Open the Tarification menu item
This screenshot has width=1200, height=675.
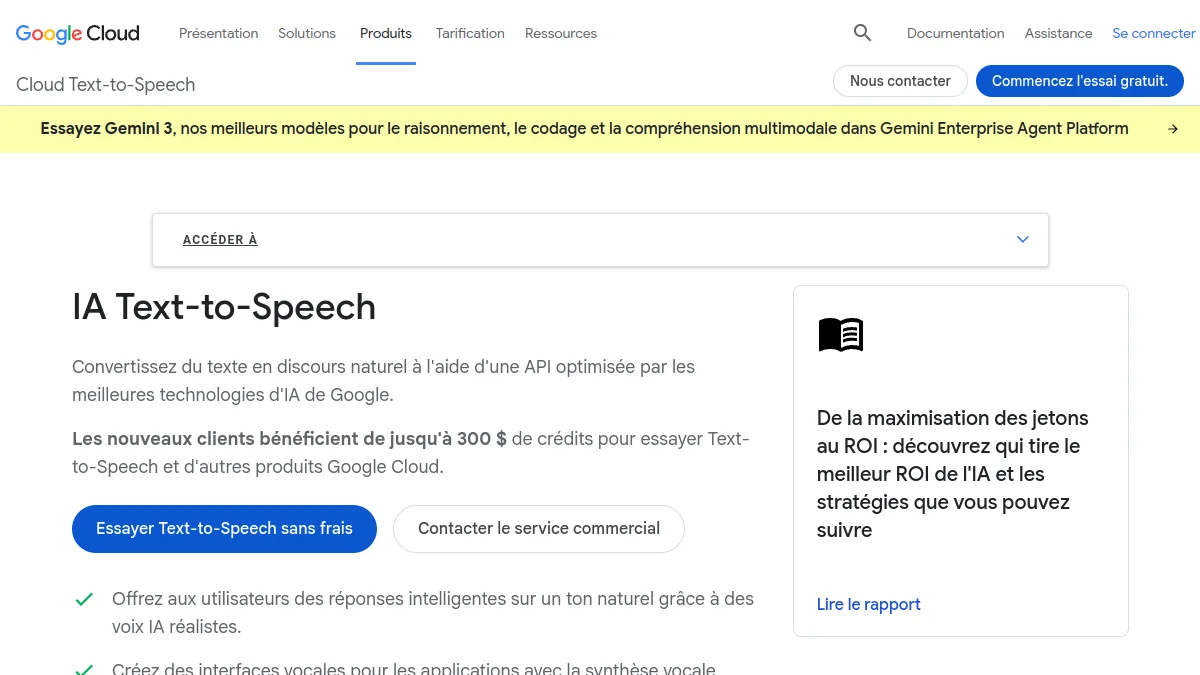point(470,33)
